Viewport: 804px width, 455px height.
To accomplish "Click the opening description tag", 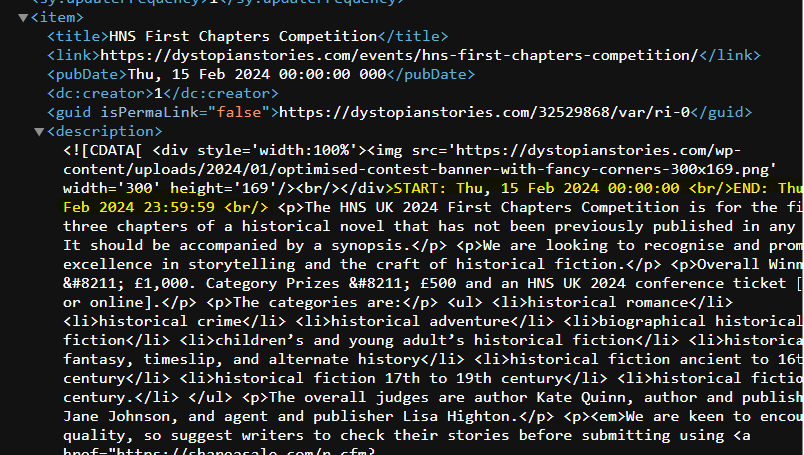I will pos(105,131).
